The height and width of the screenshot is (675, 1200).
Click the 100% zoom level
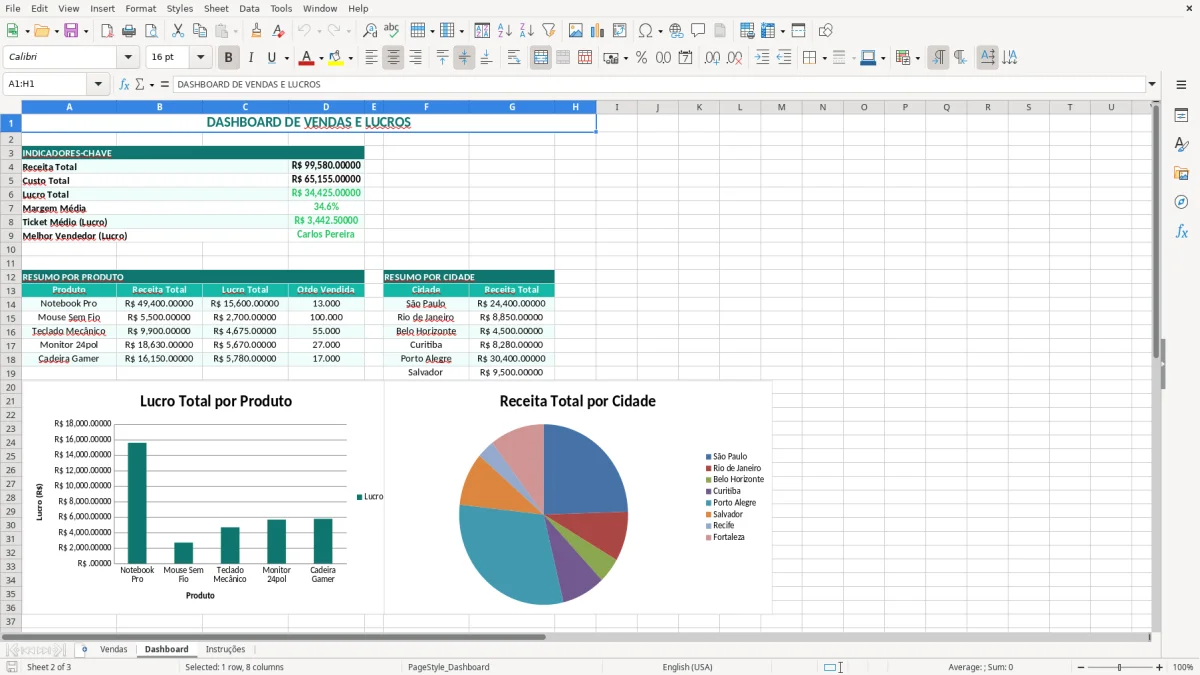(x=1183, y=667)
